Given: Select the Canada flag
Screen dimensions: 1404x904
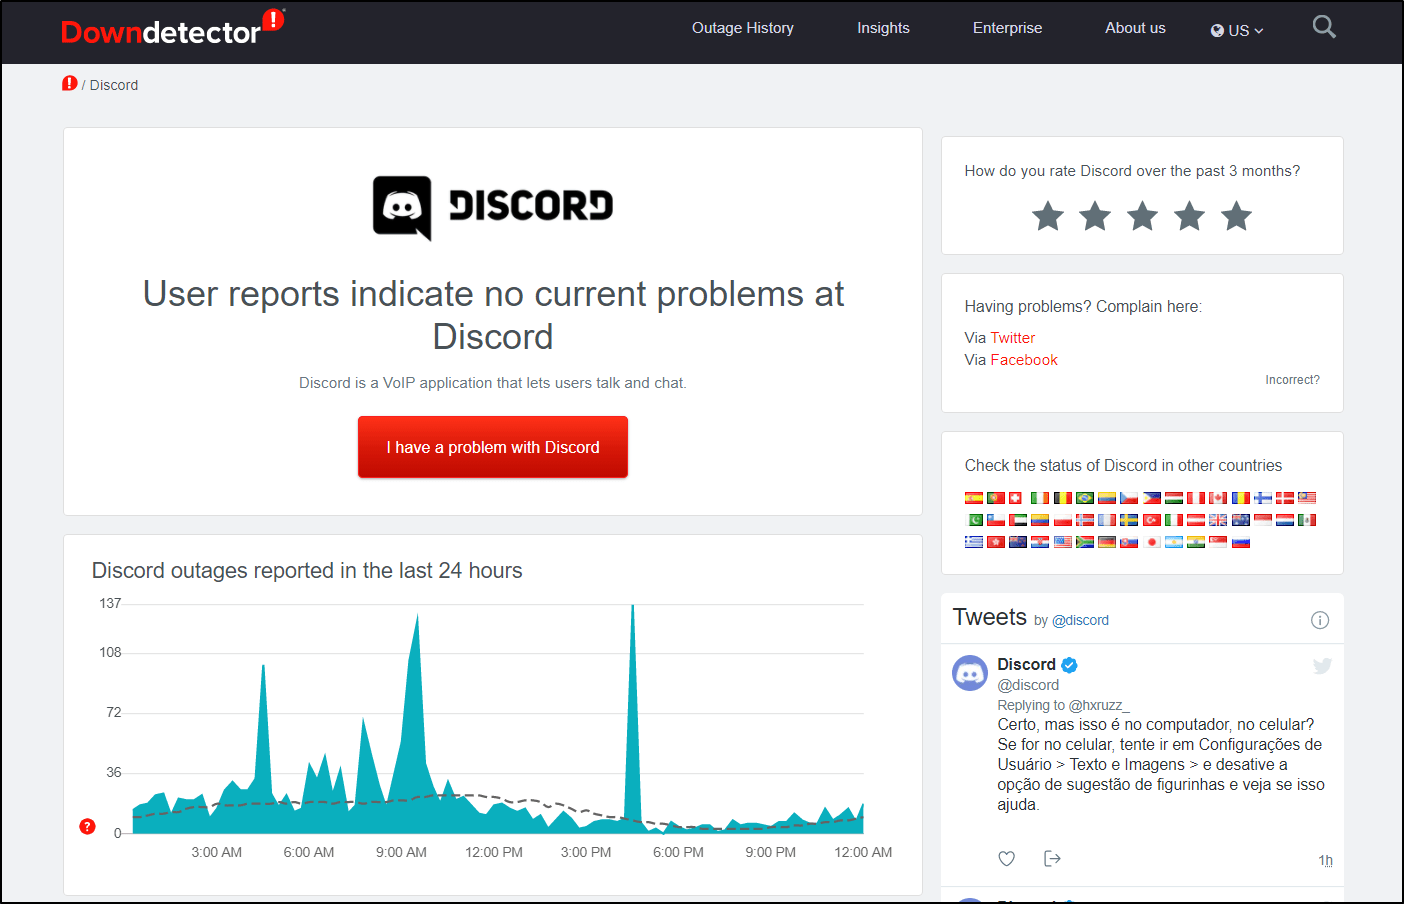Looking at the screenshot, I should point(1218,497).
